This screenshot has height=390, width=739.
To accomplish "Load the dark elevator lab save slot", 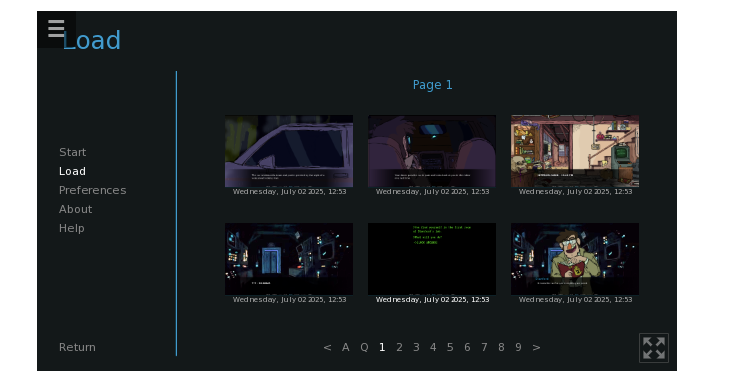I will (289, 263).
